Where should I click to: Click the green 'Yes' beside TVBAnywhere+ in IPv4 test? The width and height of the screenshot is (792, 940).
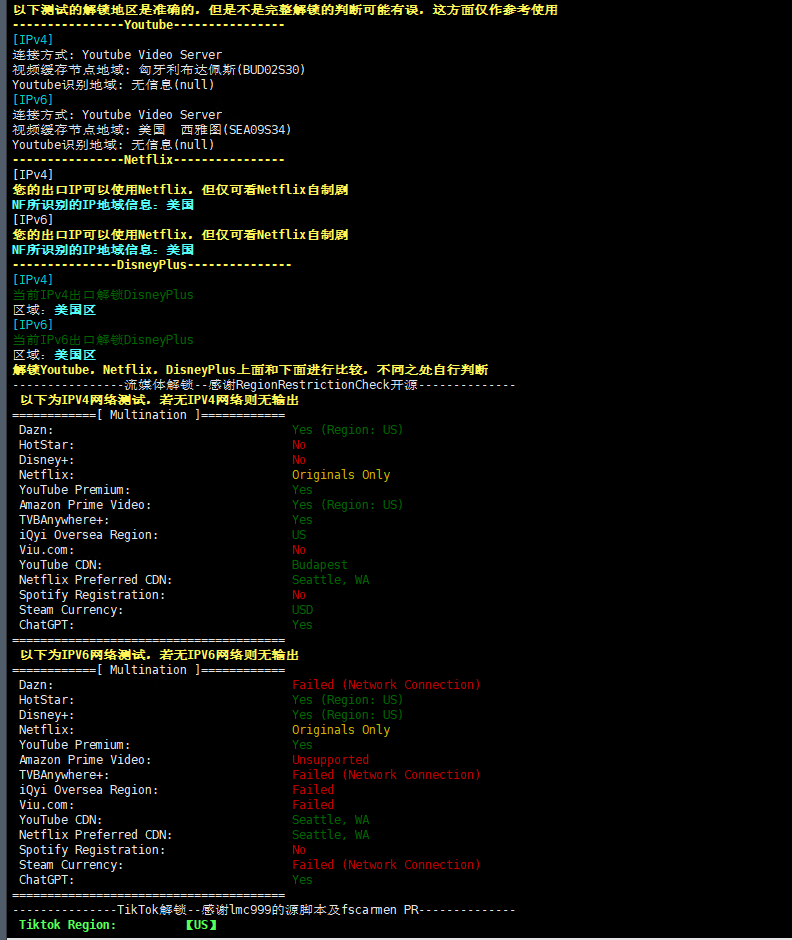click(302, 520)
